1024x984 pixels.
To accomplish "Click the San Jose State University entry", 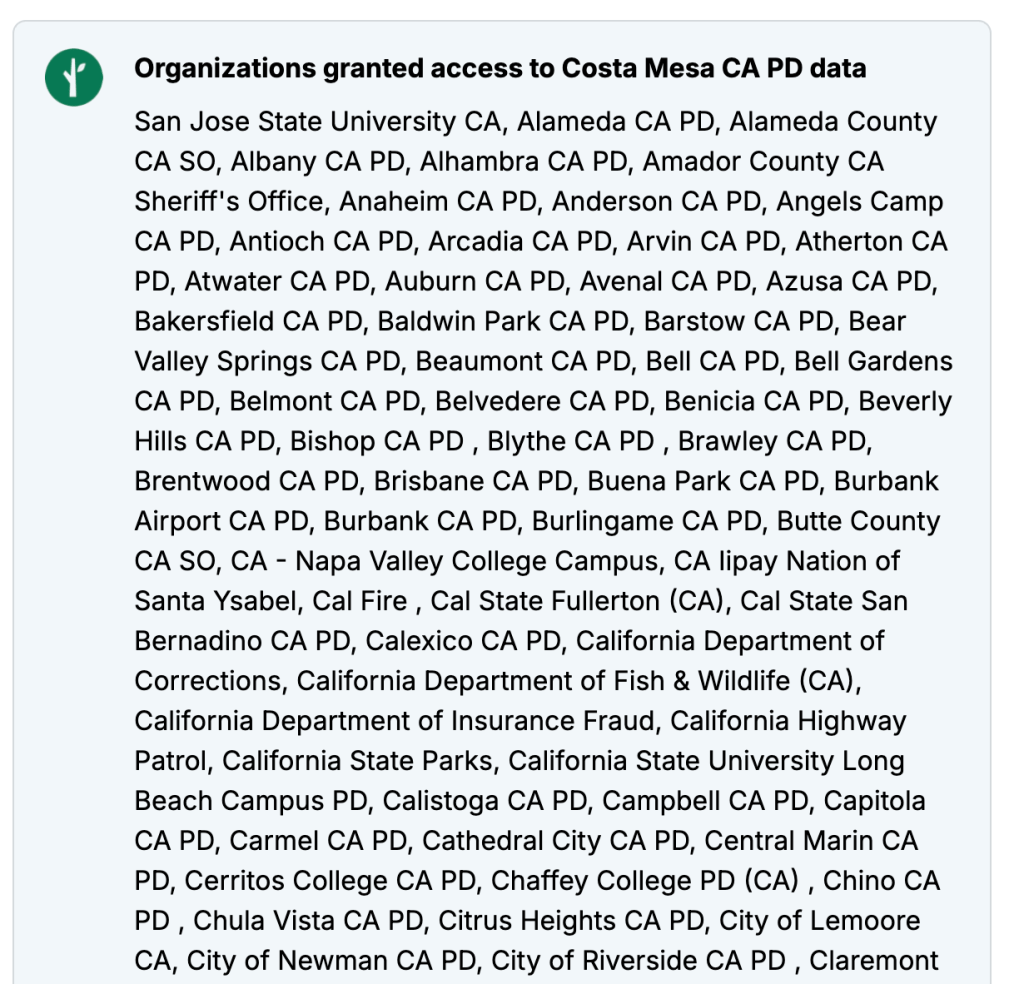I will [322, 122].
